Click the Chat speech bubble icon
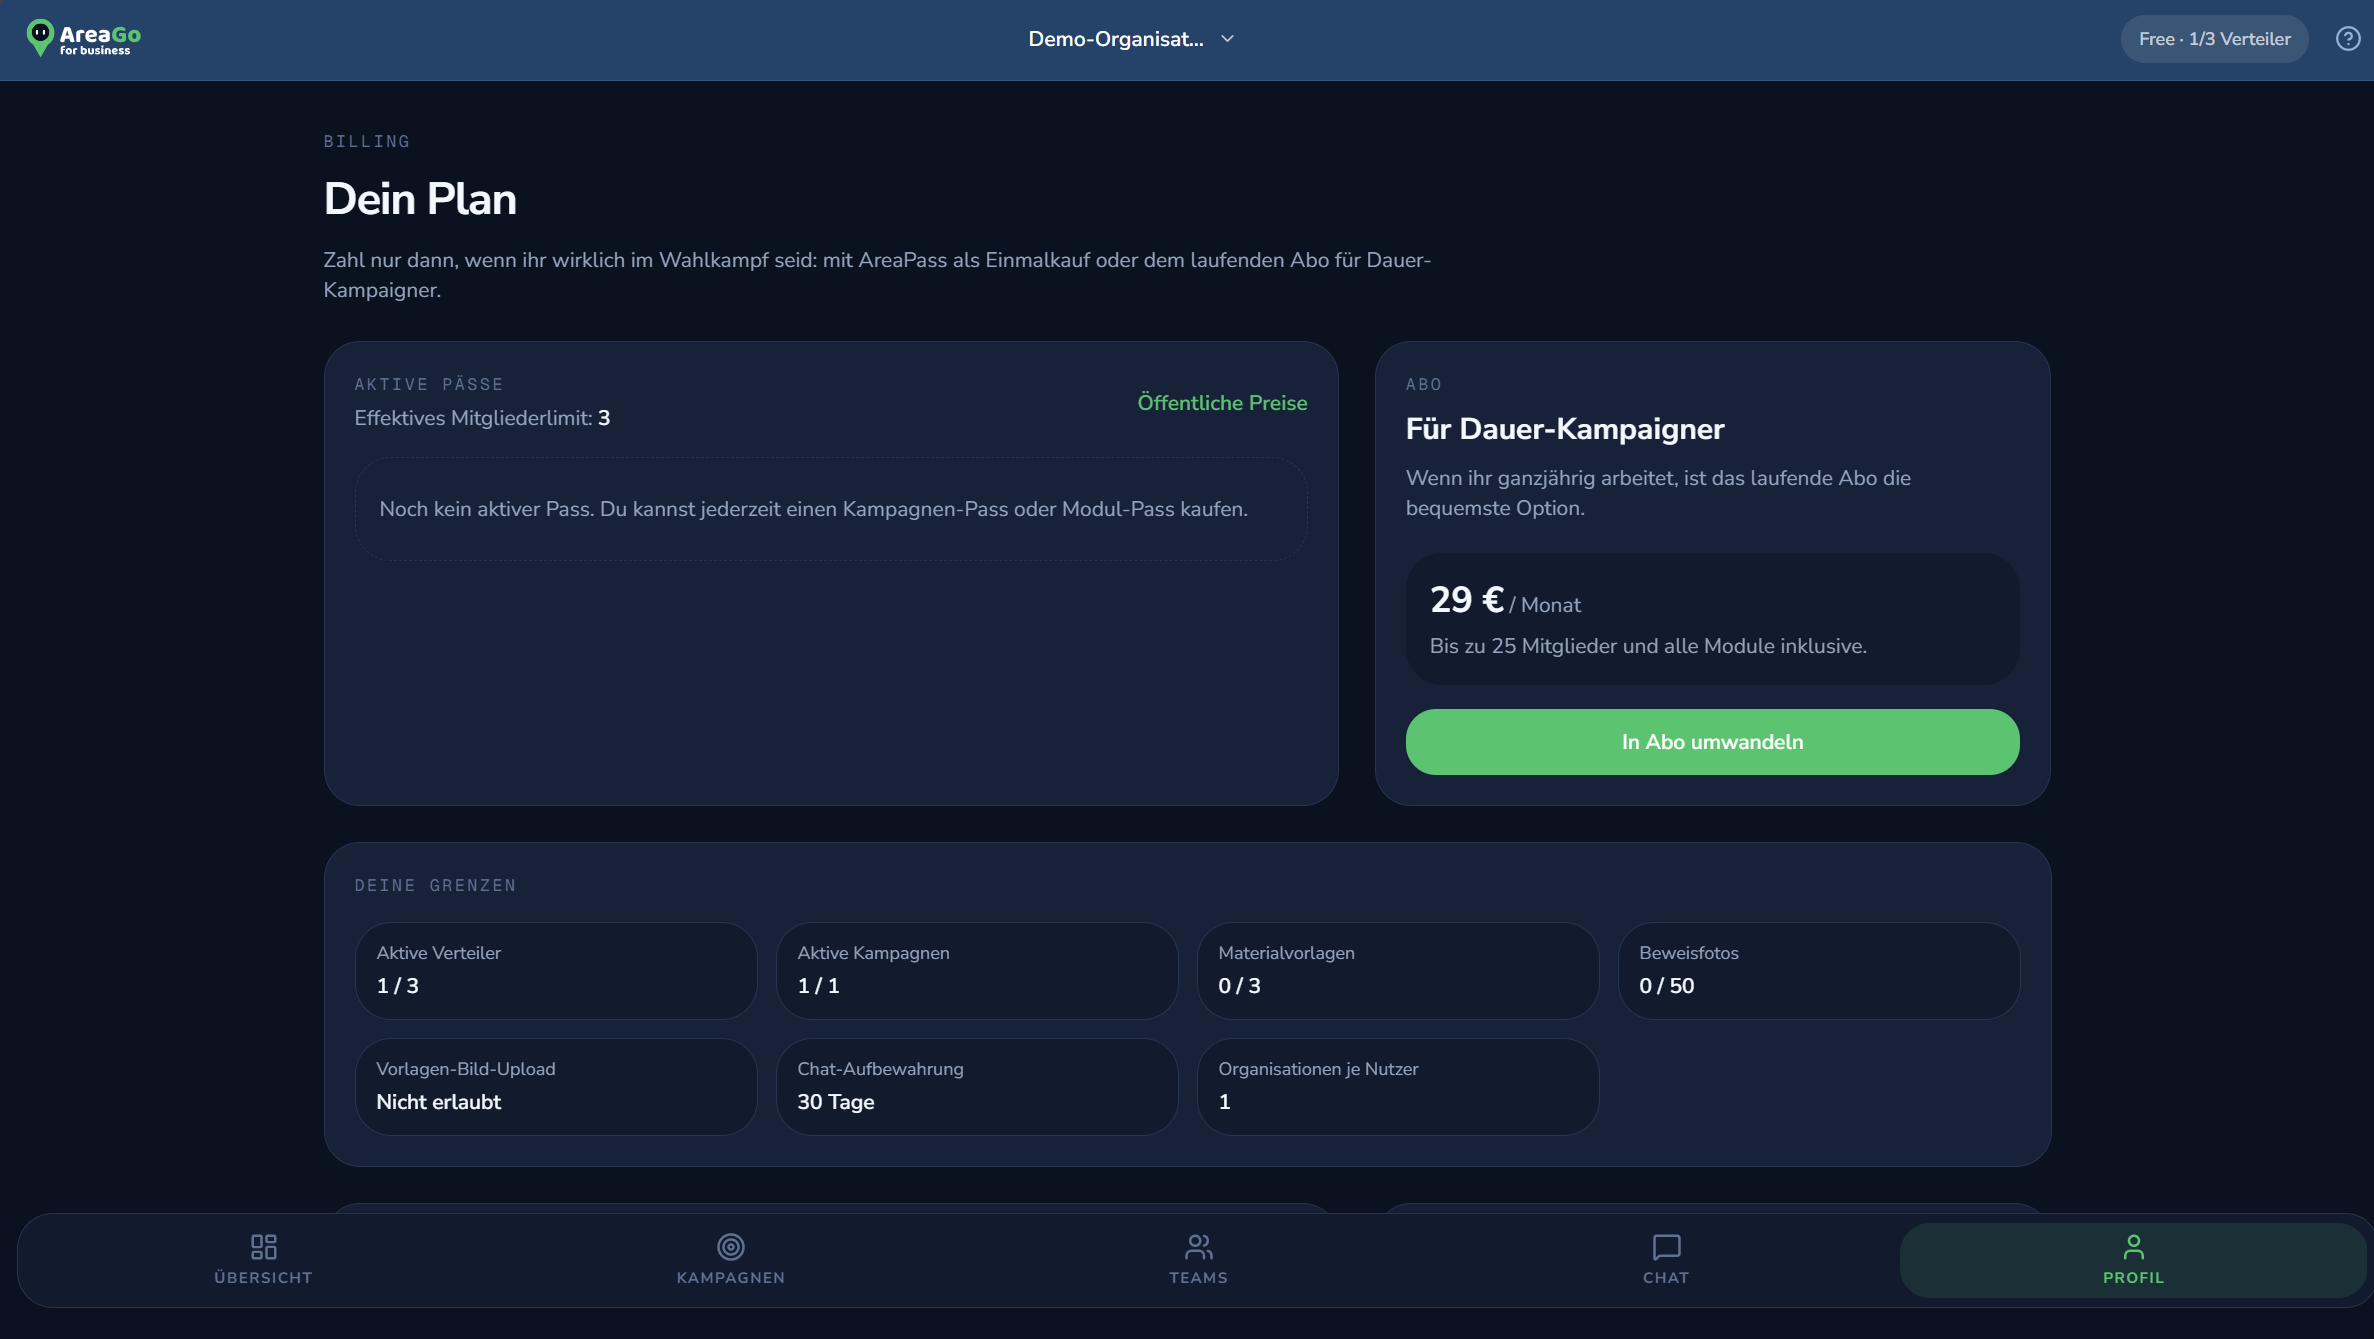This screenshot has height=1339, width=2374. tap(1666, 1246)
